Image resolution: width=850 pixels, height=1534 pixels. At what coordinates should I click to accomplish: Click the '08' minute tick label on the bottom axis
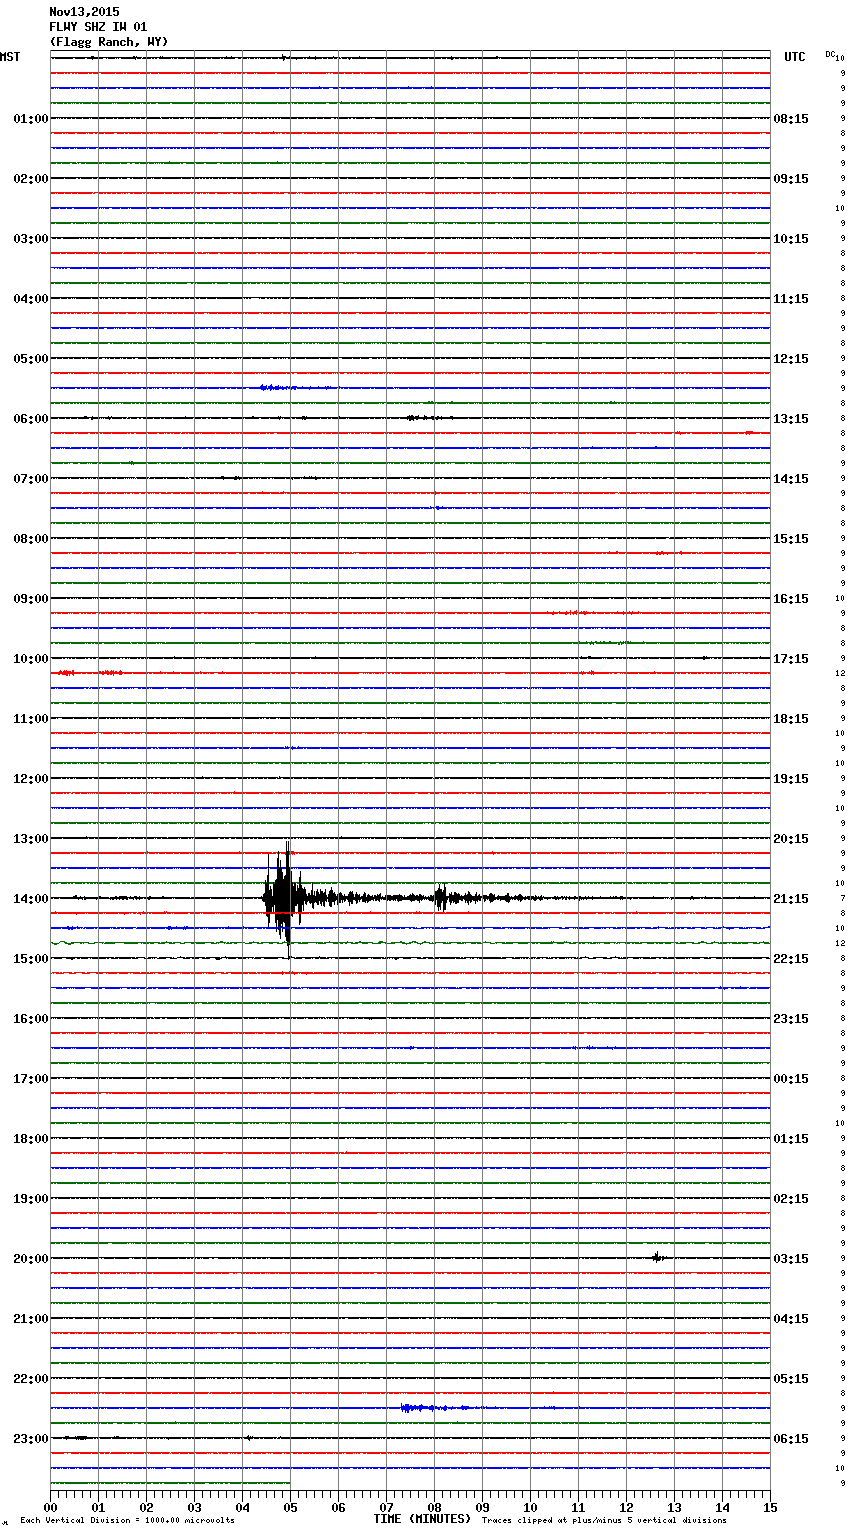pos(434,1507)
